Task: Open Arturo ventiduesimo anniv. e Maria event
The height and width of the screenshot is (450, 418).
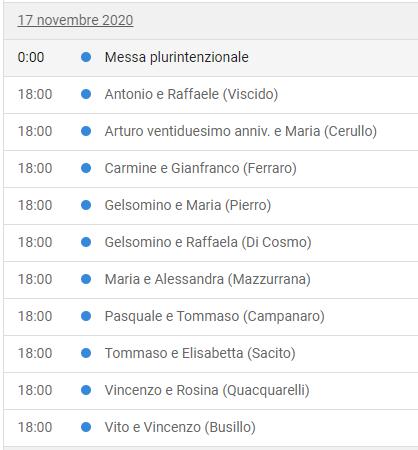Action: (x=241, y=131)
